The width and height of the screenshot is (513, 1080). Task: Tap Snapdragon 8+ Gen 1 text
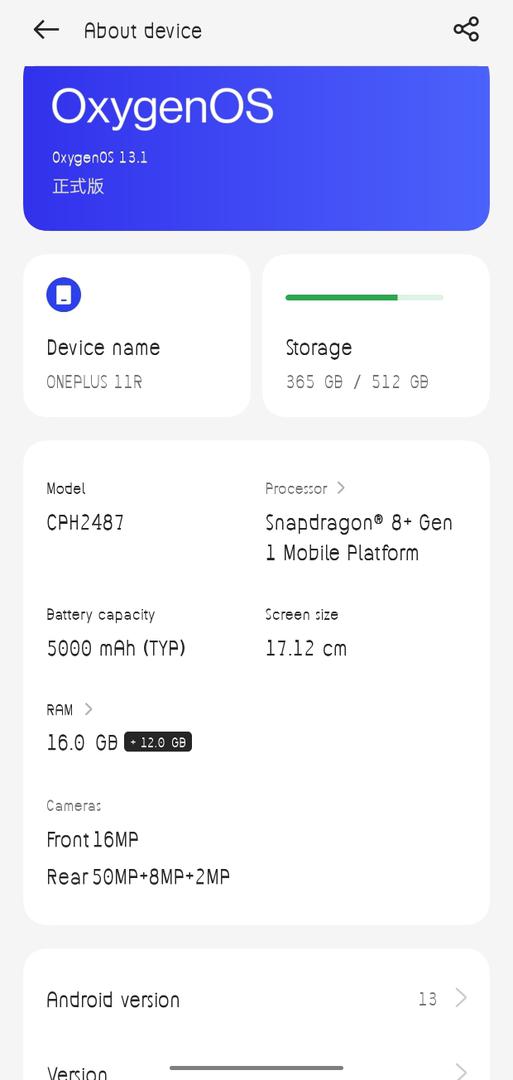click(359, 537)
